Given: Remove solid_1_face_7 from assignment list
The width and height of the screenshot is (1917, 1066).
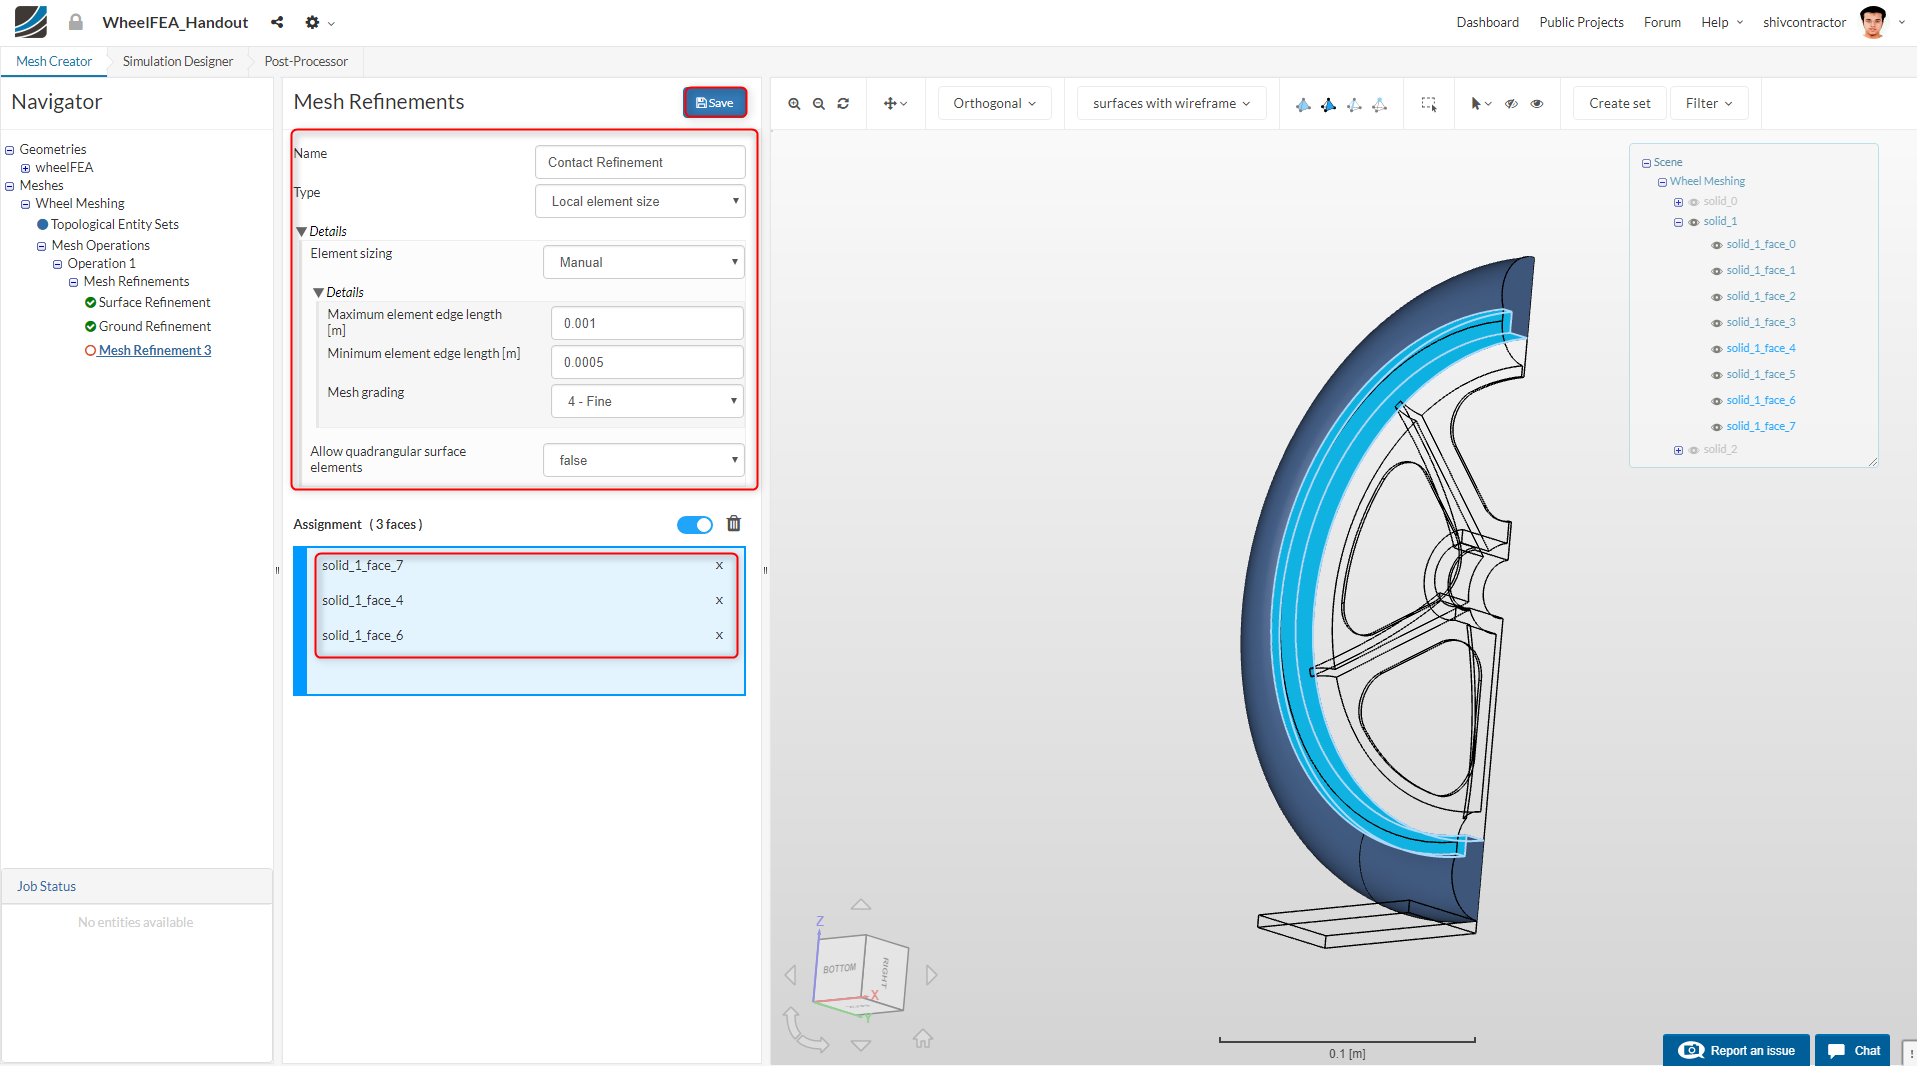Looking at the screenshot, I should pyautogui.click(x=719, y=566).
